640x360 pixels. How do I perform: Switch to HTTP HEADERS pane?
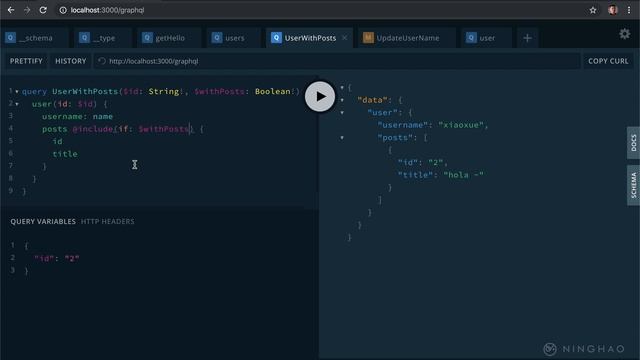tap(107, 221)
